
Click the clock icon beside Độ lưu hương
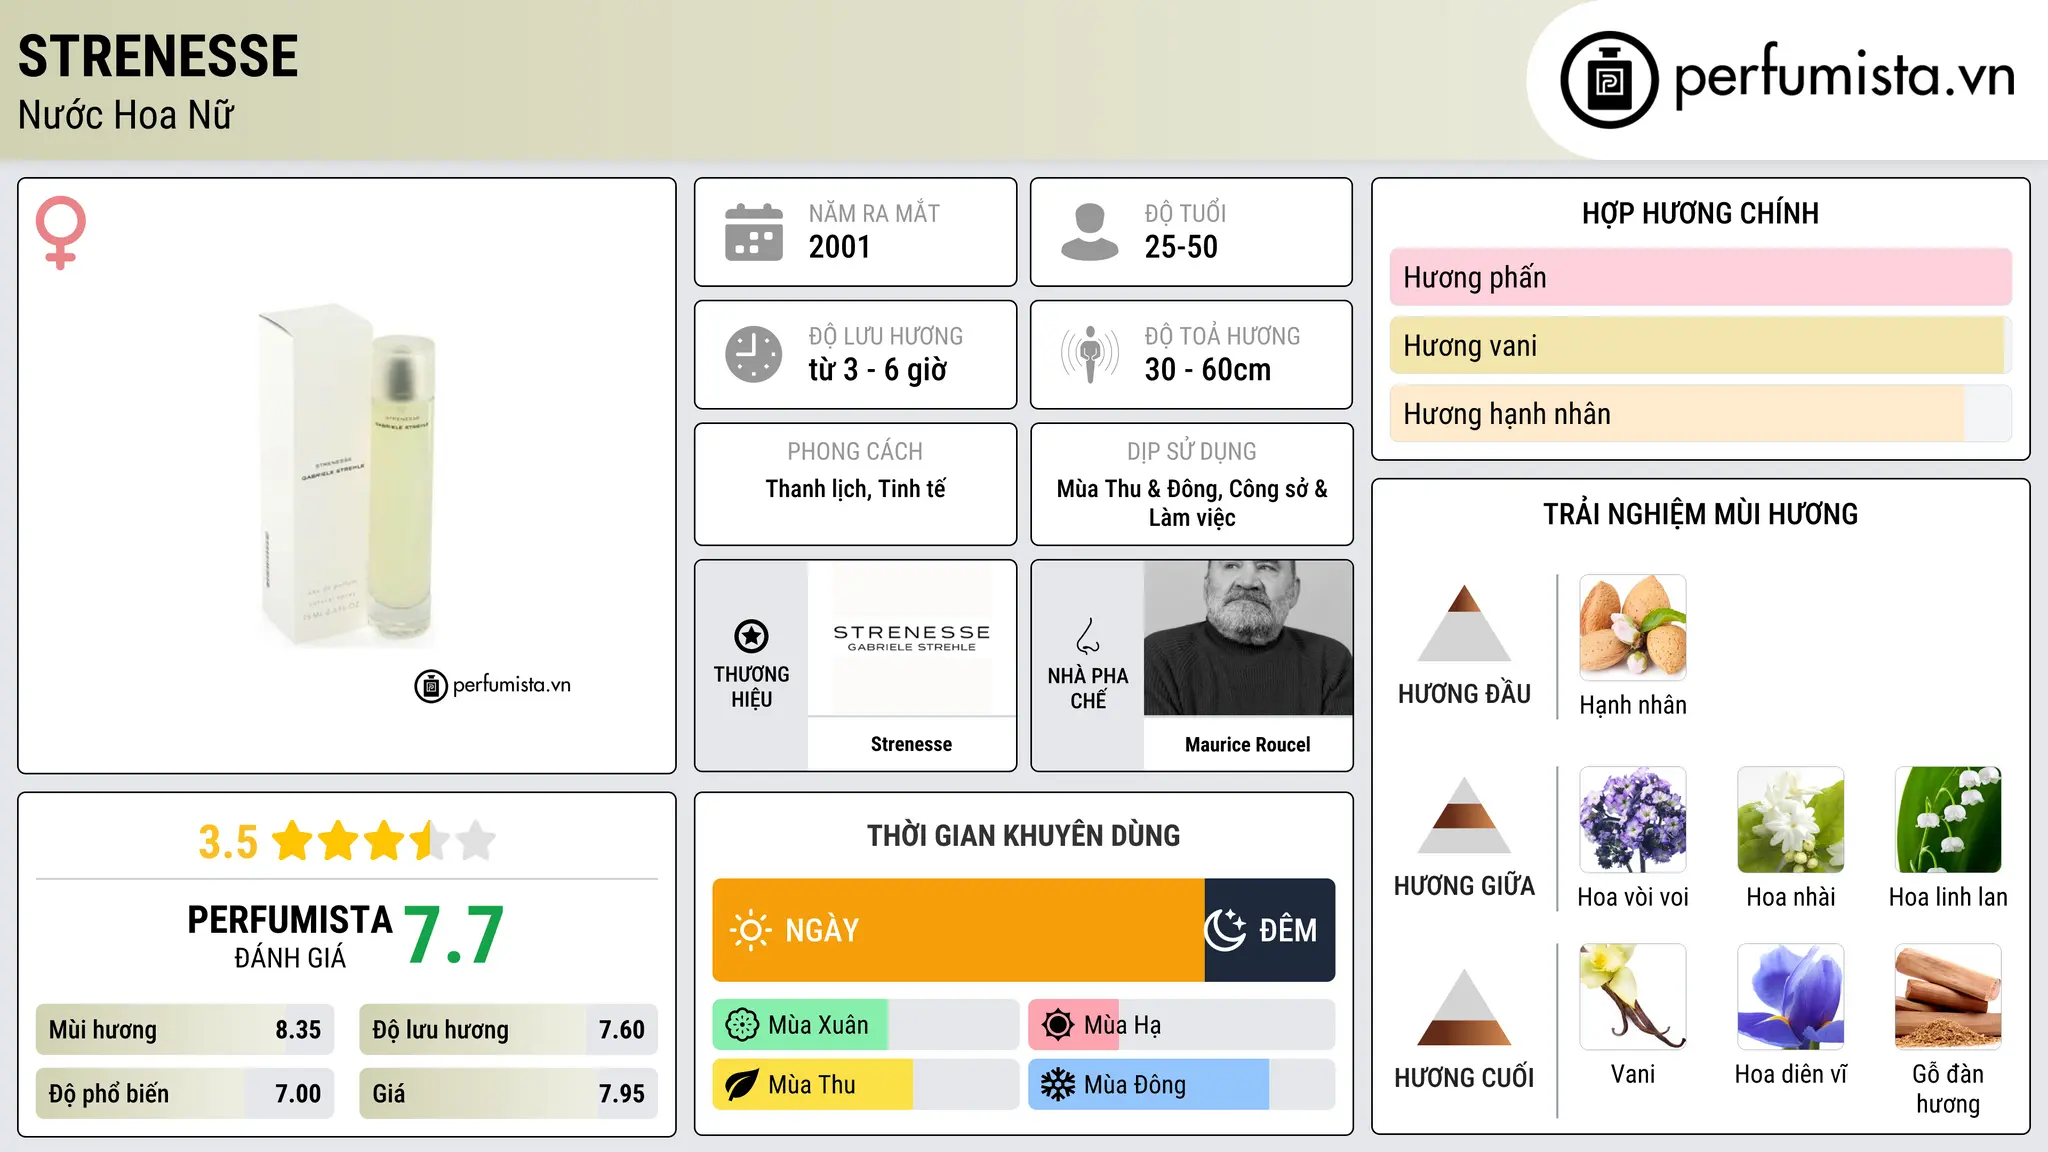754,354
